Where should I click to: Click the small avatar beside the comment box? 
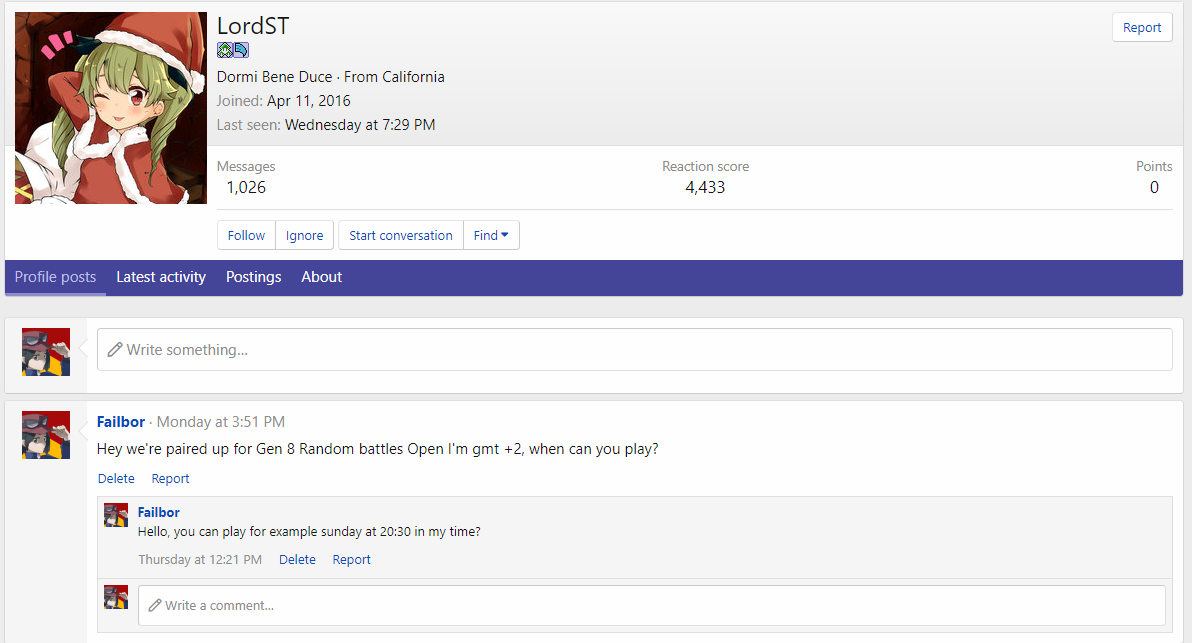tap(116, 597)
